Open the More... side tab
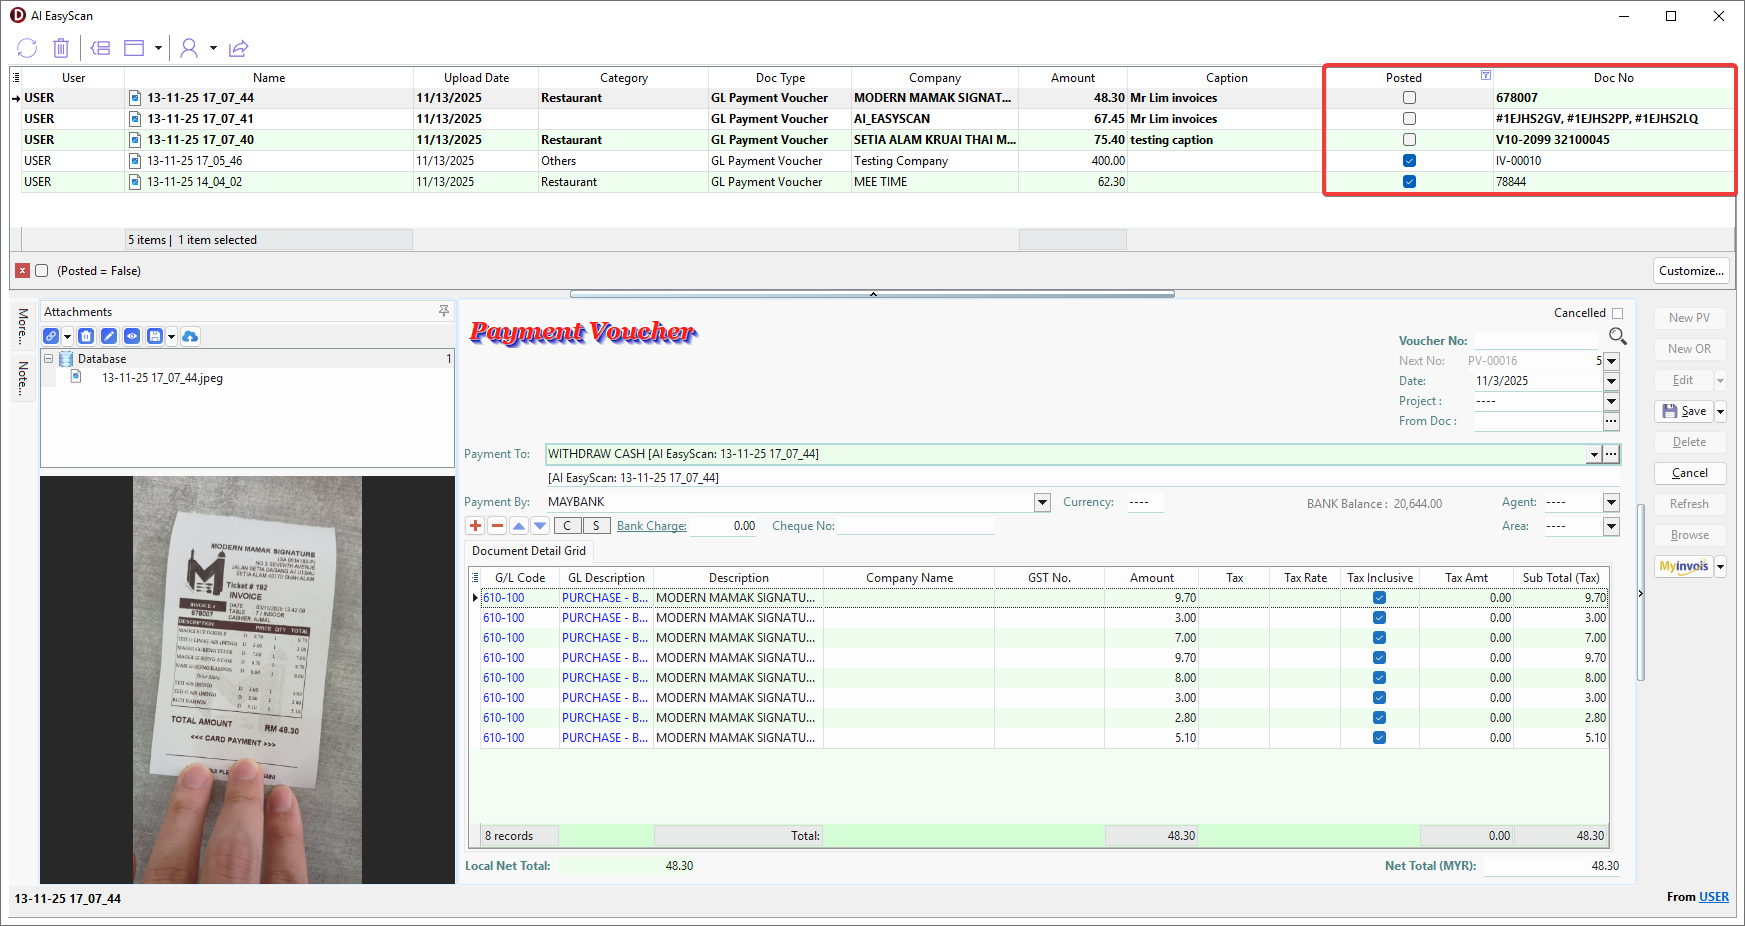This screenshot has height=926, width=1745. tap(23, 326)
